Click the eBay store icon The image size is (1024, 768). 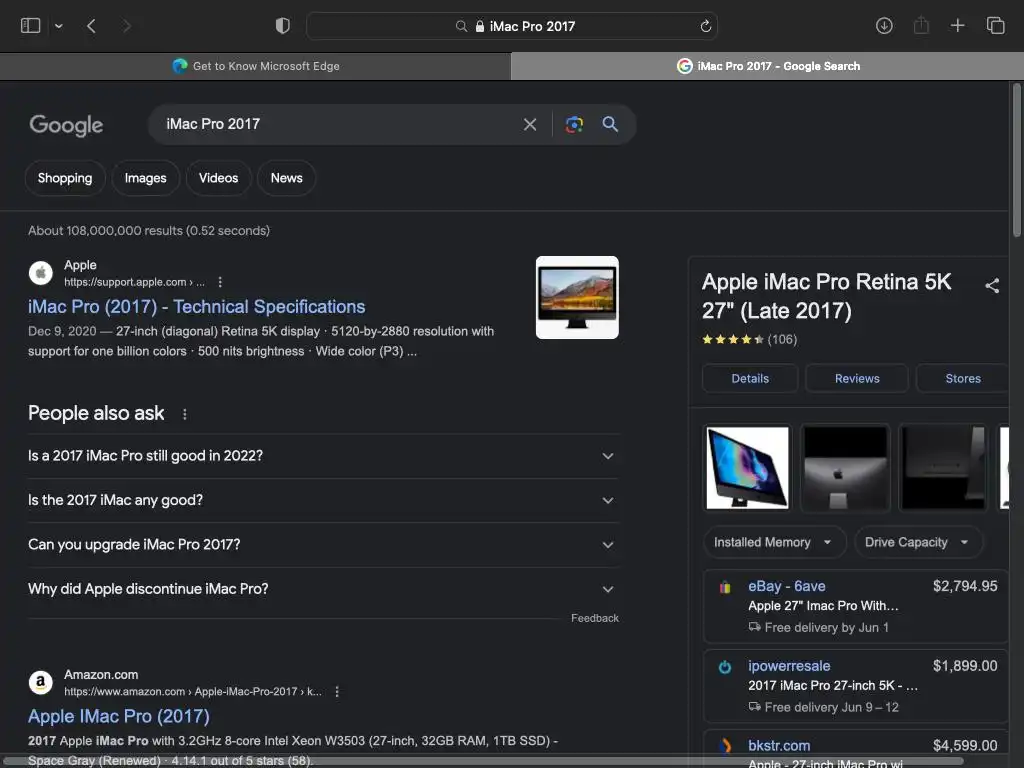point(725,587)
